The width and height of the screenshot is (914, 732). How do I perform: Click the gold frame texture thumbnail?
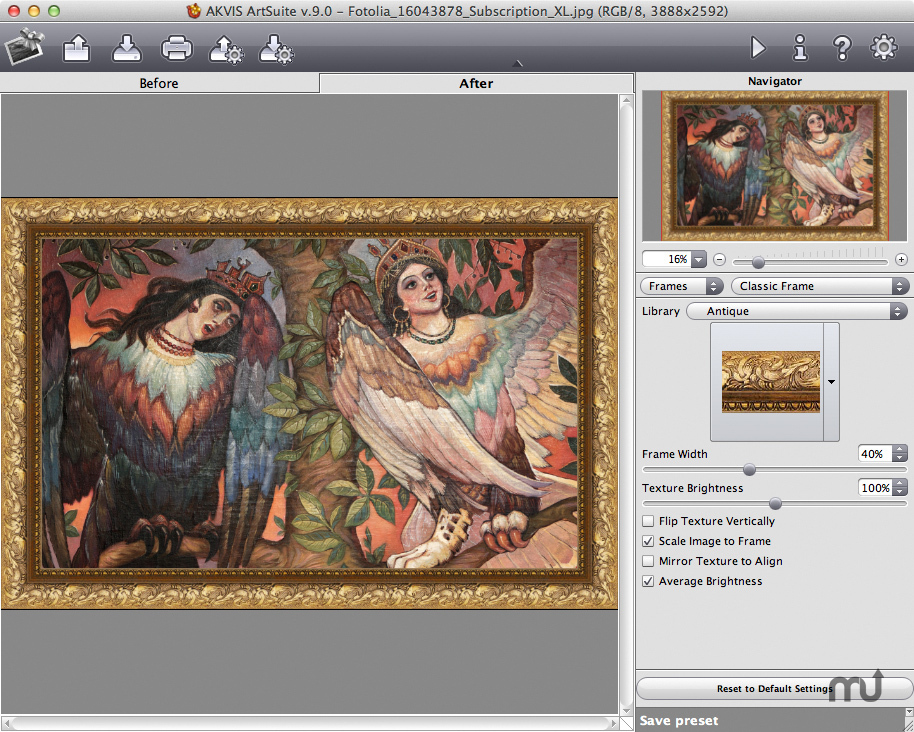point(771,382)
